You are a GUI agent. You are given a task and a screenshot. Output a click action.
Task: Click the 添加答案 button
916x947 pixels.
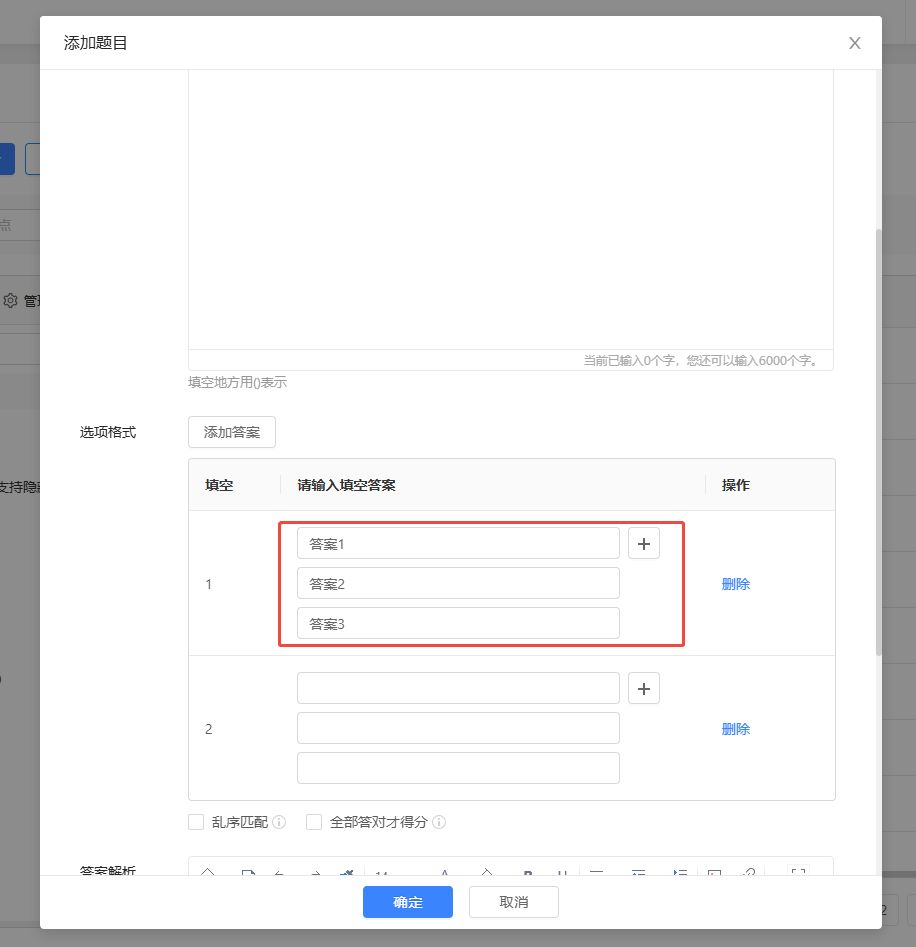pyautogui.click(x=232, y=432)
